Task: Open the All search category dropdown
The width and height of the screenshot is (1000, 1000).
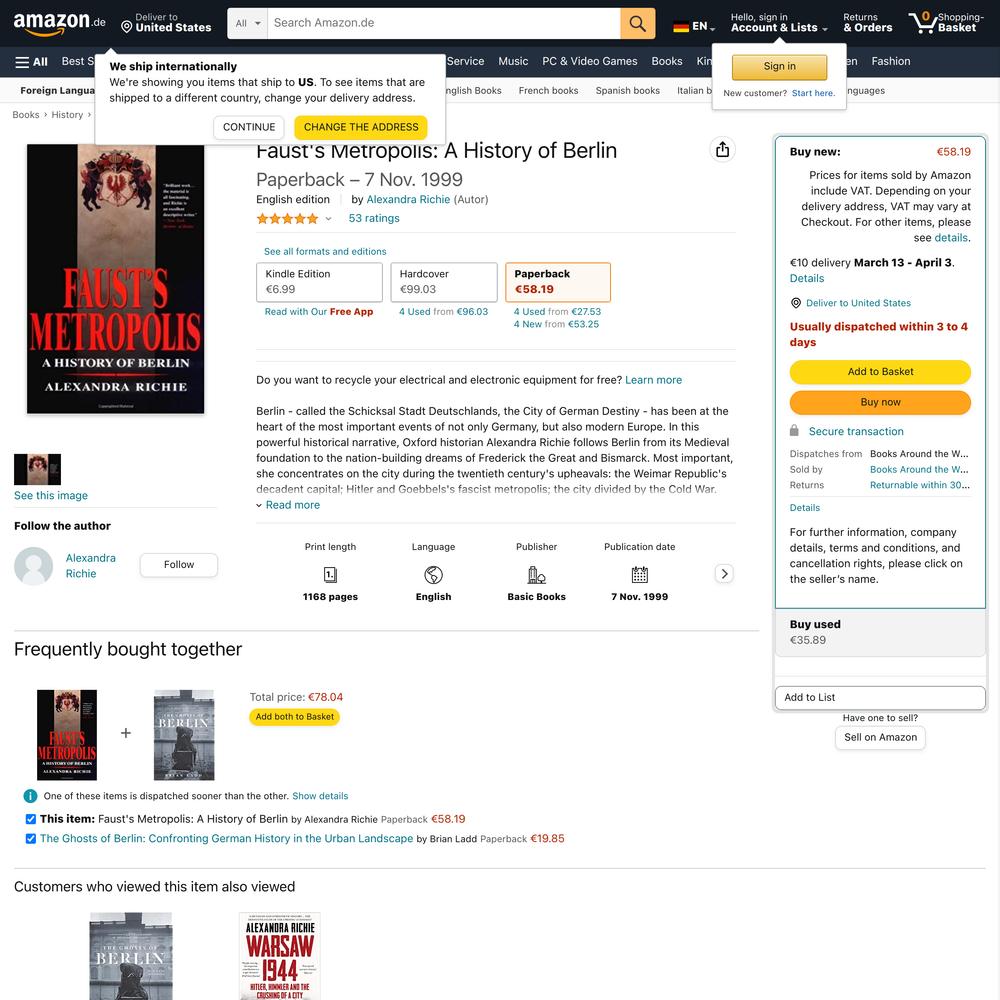Action: [247, 24]
